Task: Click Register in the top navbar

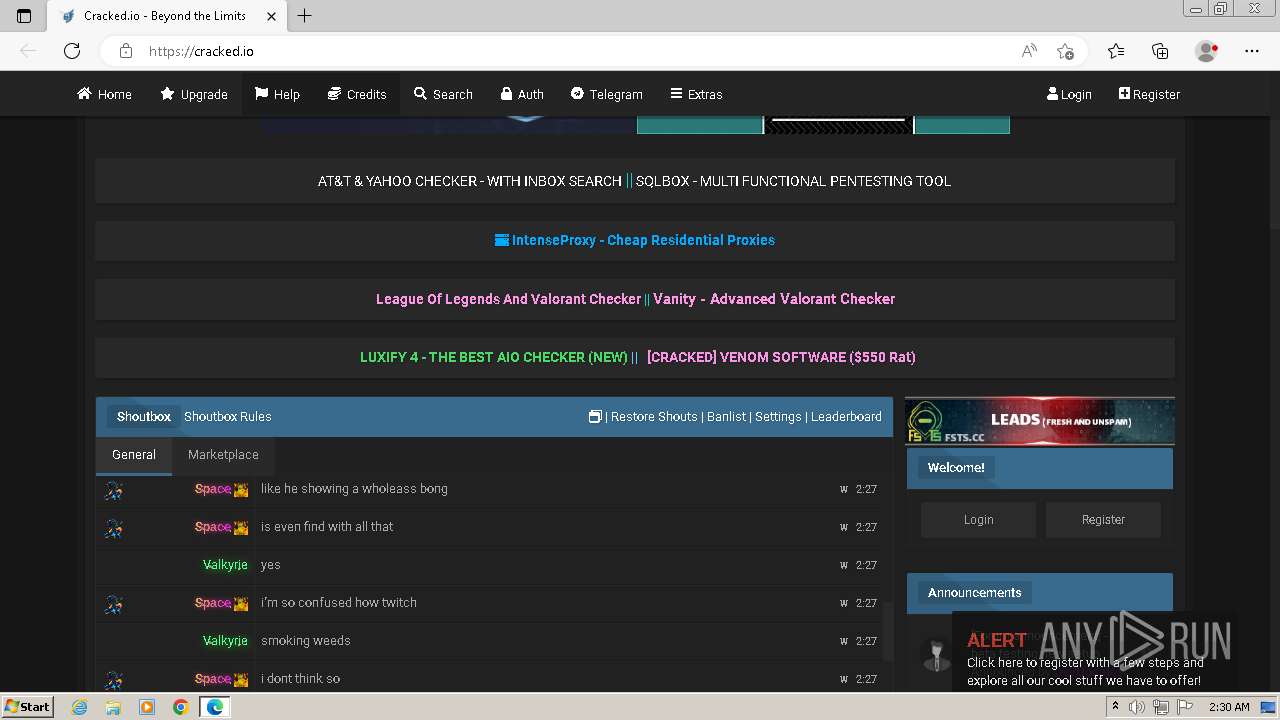Action: 1149,94
